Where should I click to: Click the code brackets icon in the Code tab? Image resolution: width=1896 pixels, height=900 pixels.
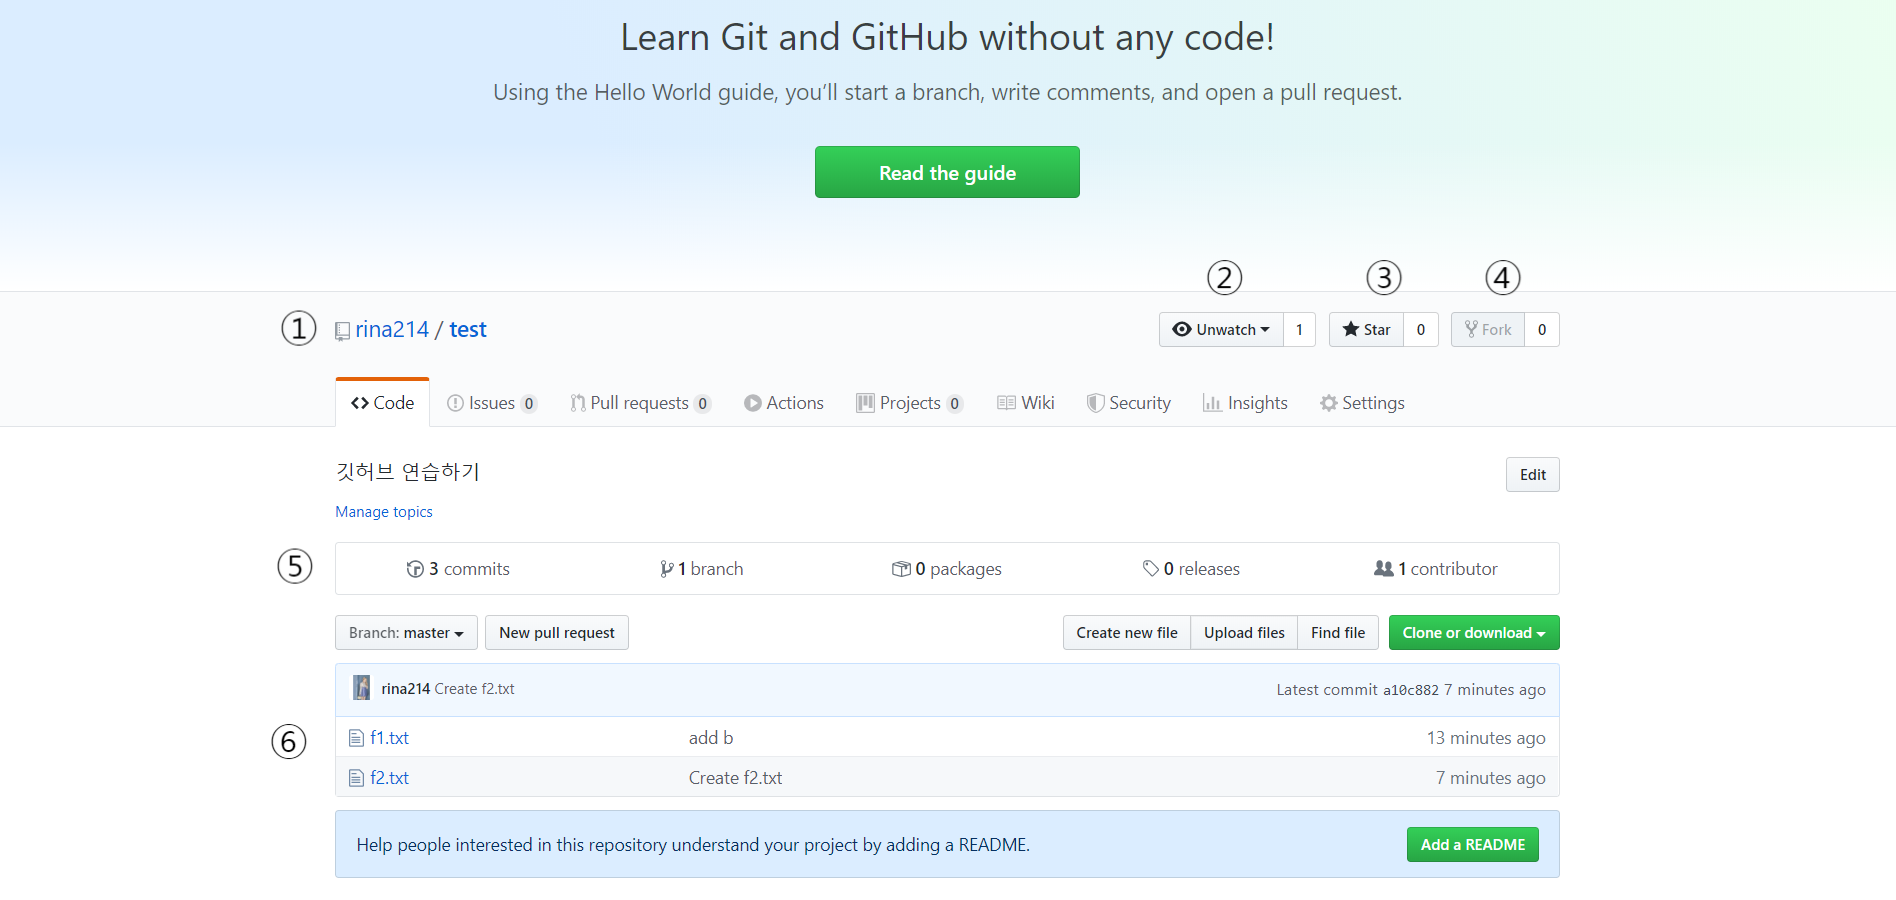(x=360, y=403)
